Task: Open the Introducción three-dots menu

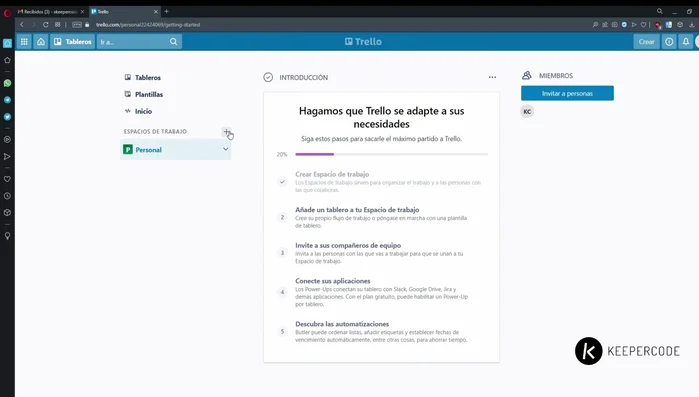Action: (x=492, y=77)
